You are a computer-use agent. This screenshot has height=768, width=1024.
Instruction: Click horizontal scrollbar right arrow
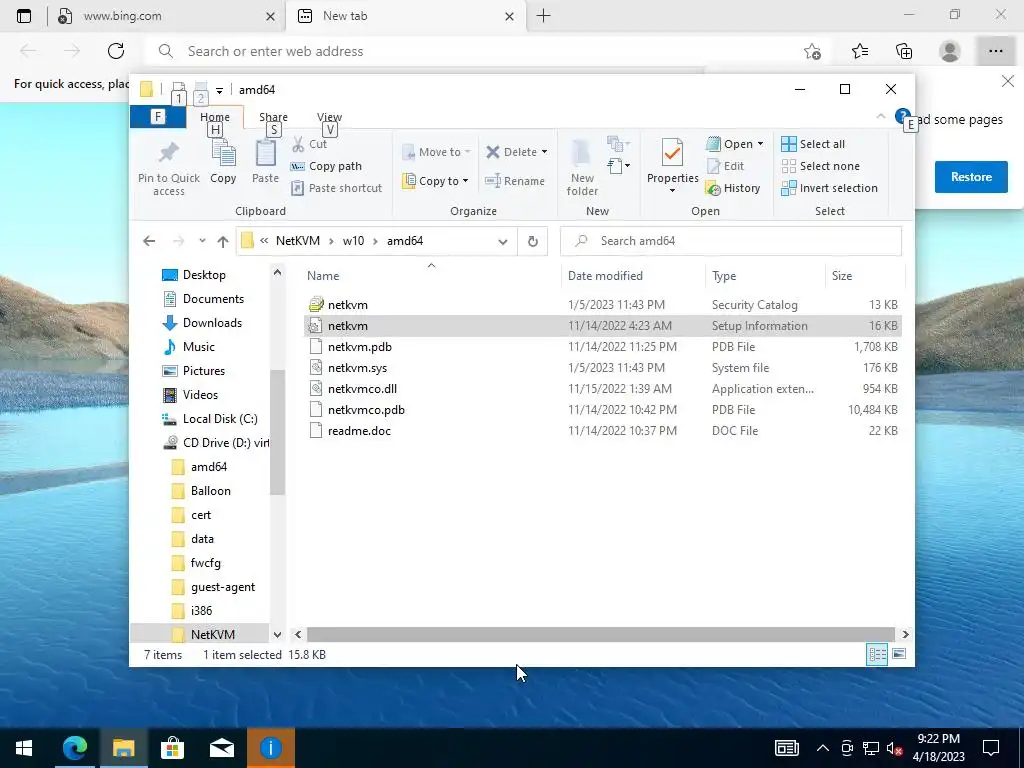coord(905,634)
